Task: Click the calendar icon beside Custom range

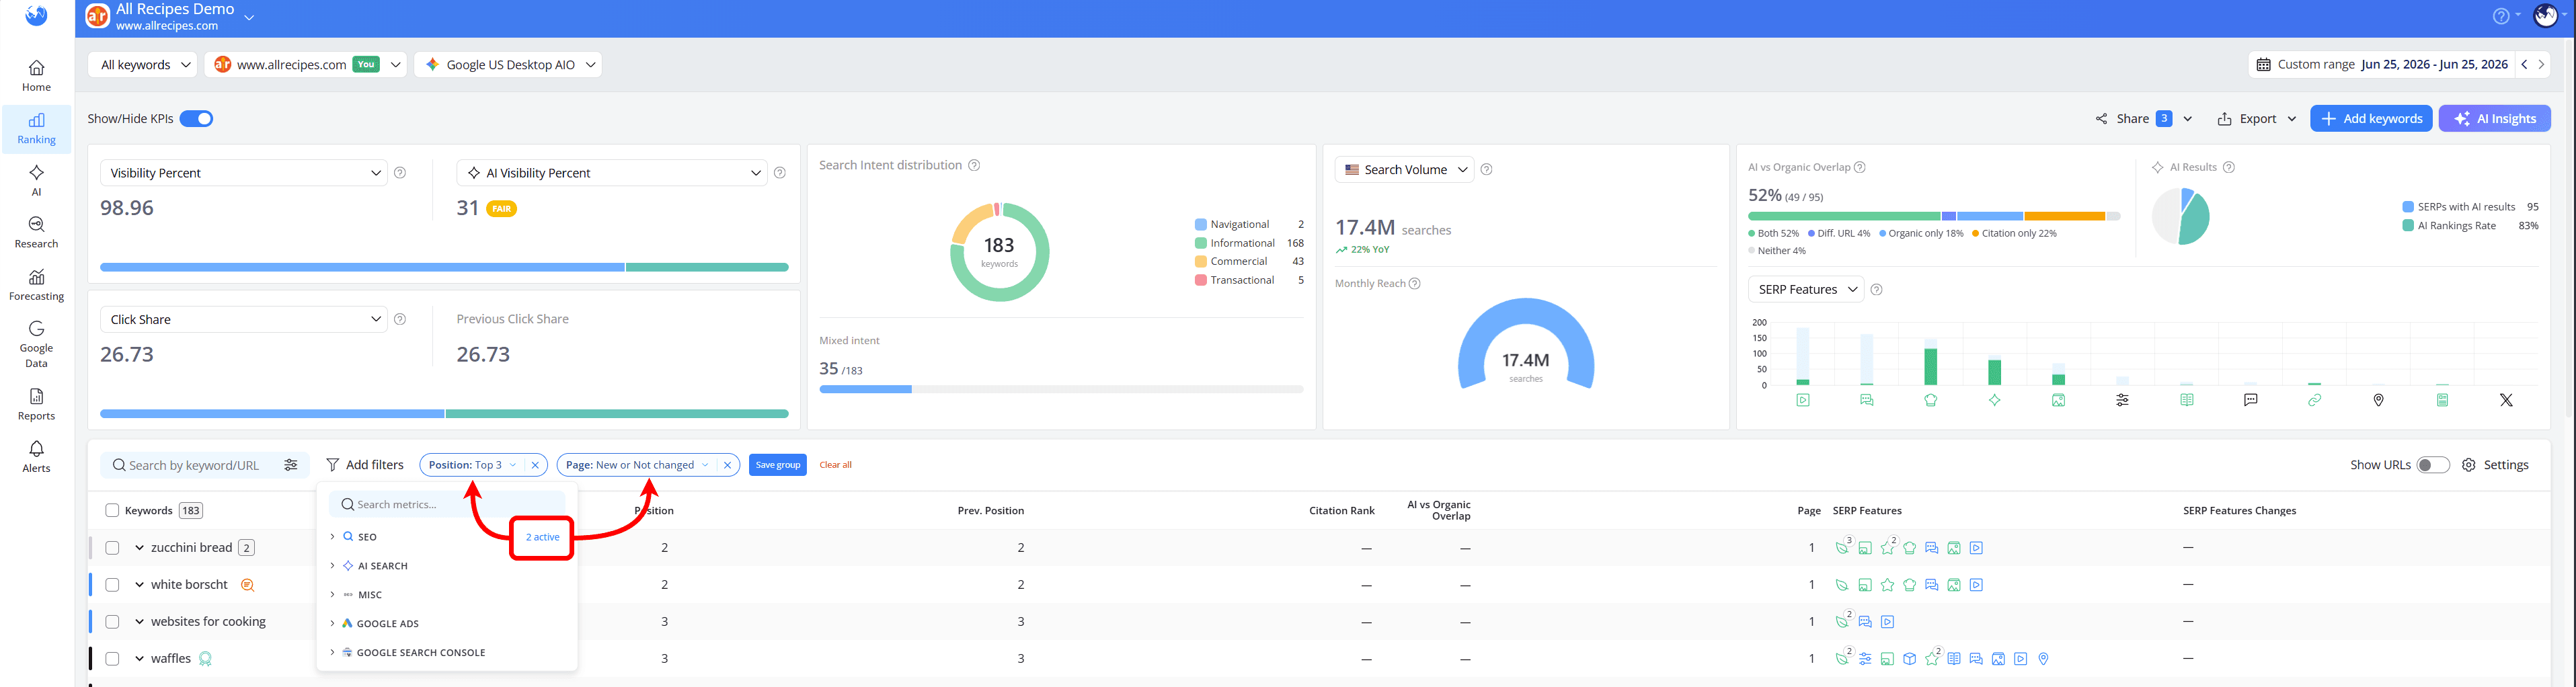Action: (2264, 65)
